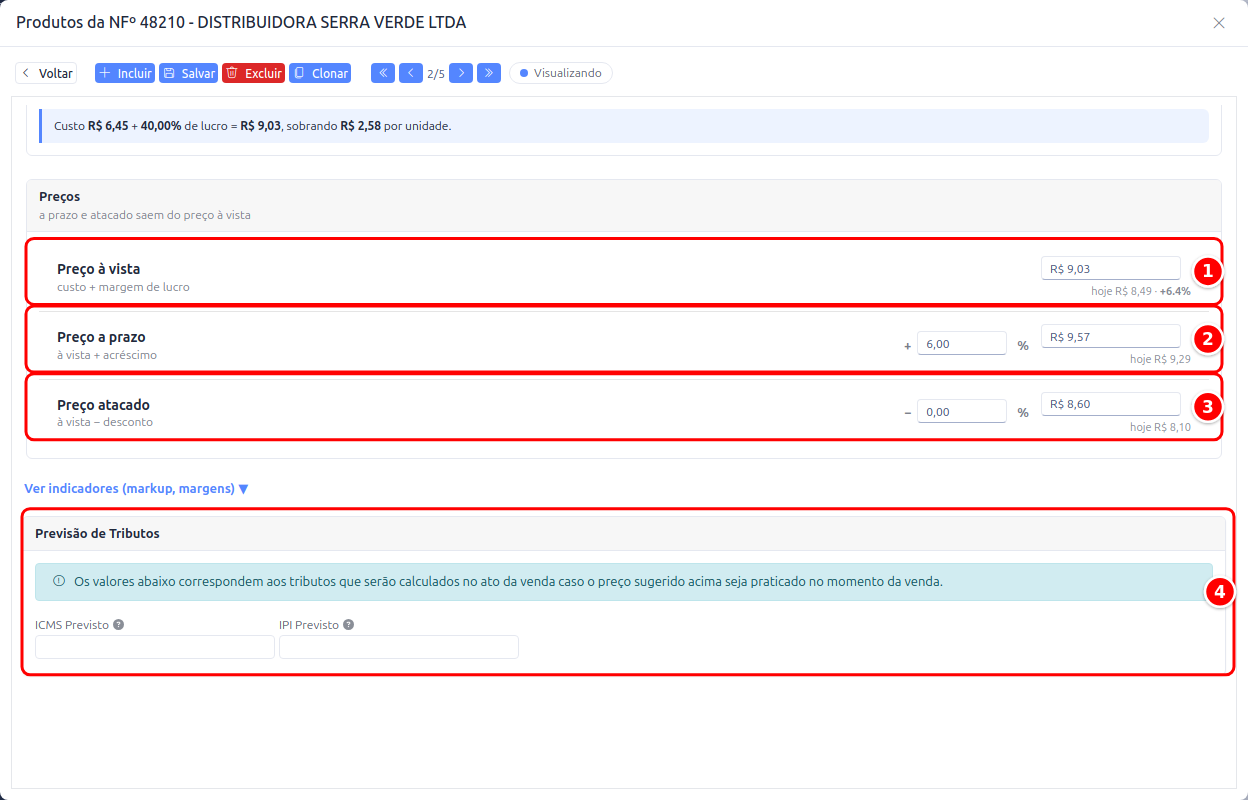The image size is (1248, 800).
Task: Expand Ver indicadores (markup, margens)
Action: (x=136, y=489)
